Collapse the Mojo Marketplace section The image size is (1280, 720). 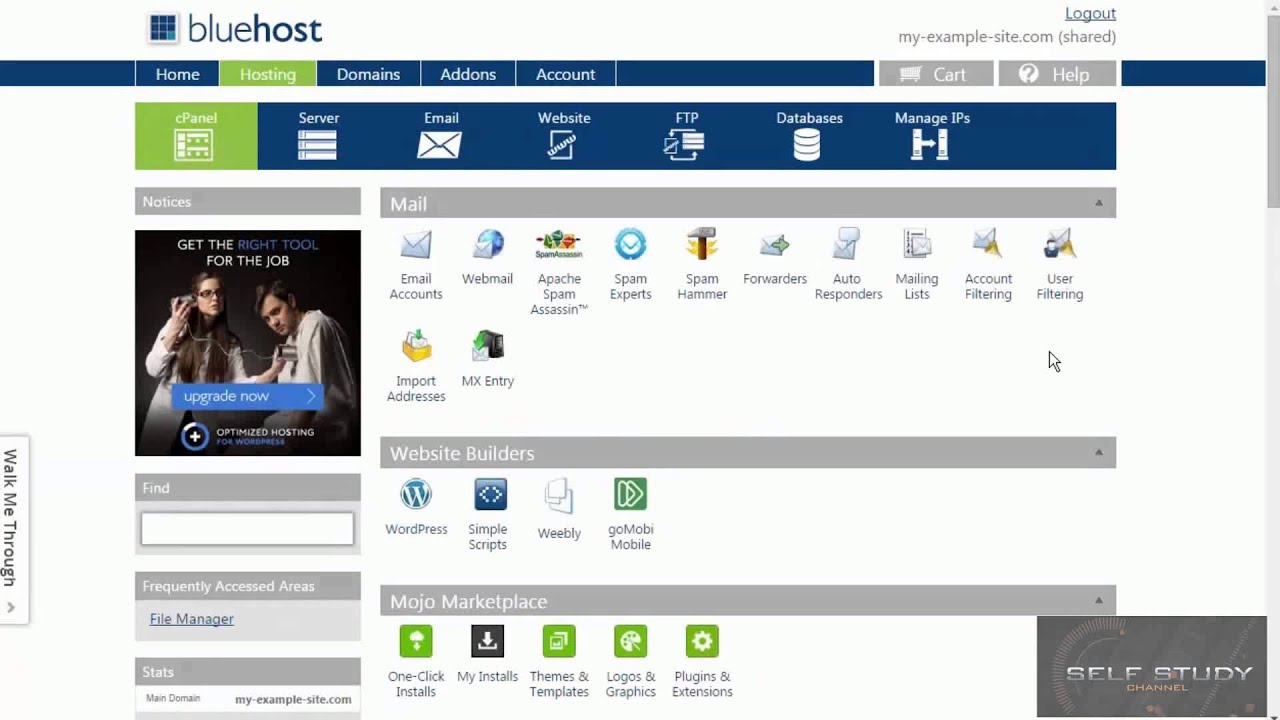pos(1098,600)
